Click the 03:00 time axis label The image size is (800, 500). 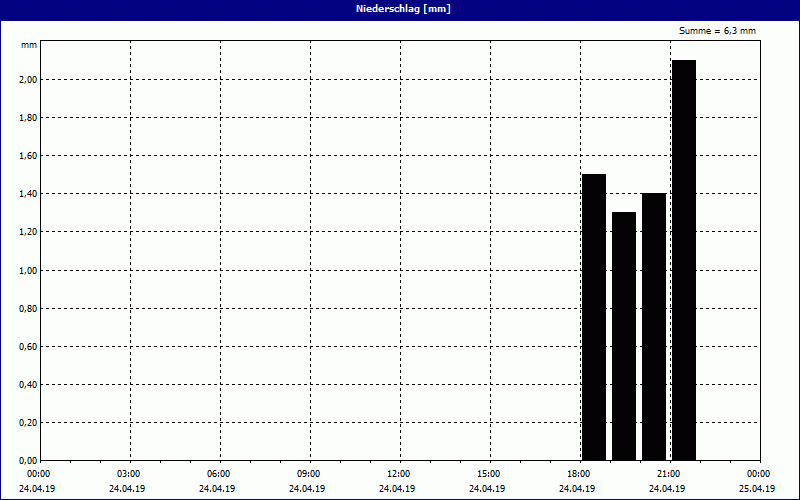(x=129, y=474)
